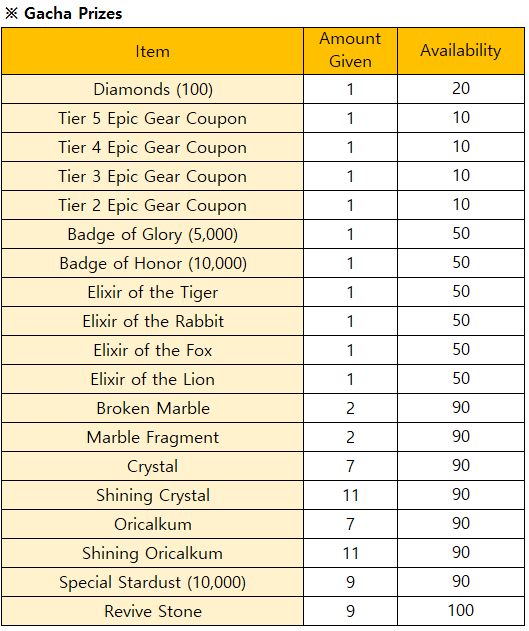
Task: Click the Elixir of the Fox cell
Action: pyautogui.click(x=152, y=350)
